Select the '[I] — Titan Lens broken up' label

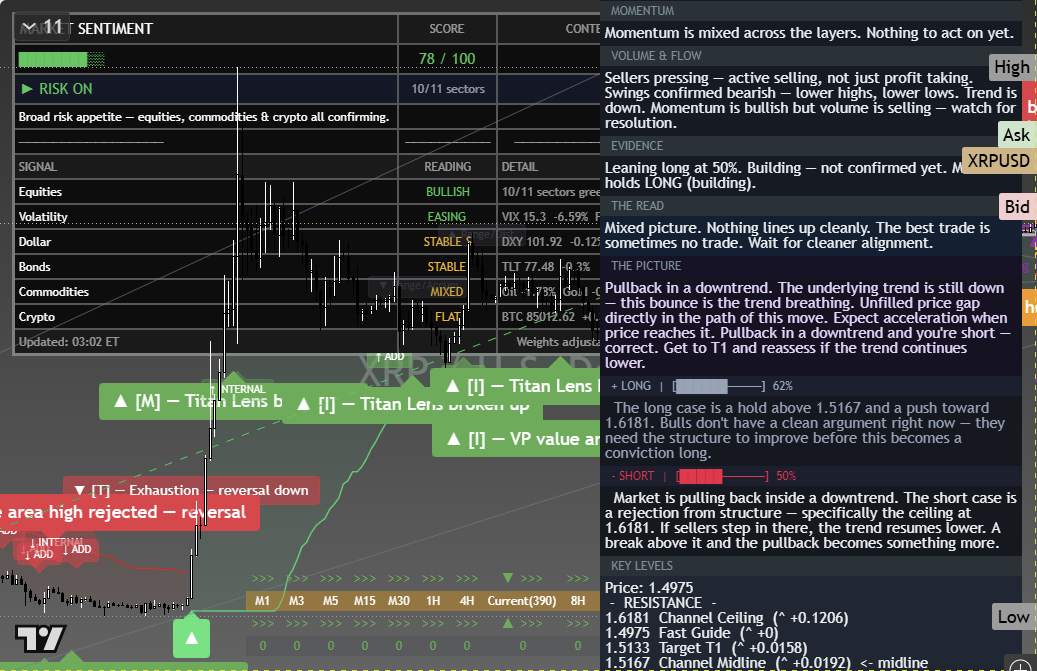(413, 404)
